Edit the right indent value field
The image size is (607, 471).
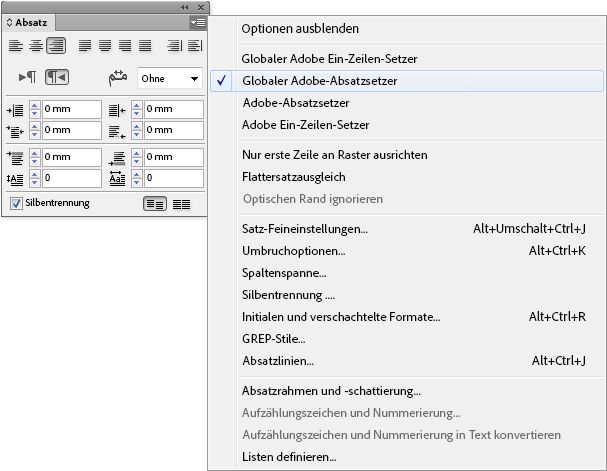pyautogui.click(x=174, y=109)
